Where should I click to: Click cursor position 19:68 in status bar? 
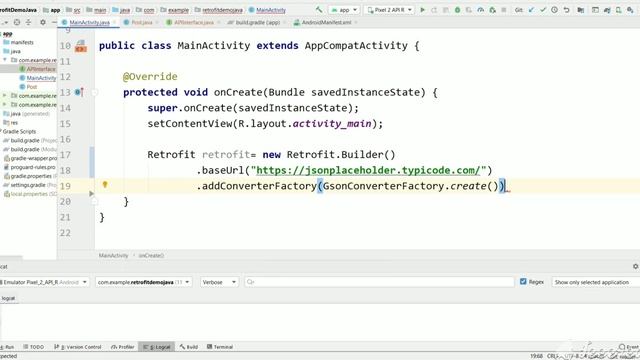pos(536,356)
